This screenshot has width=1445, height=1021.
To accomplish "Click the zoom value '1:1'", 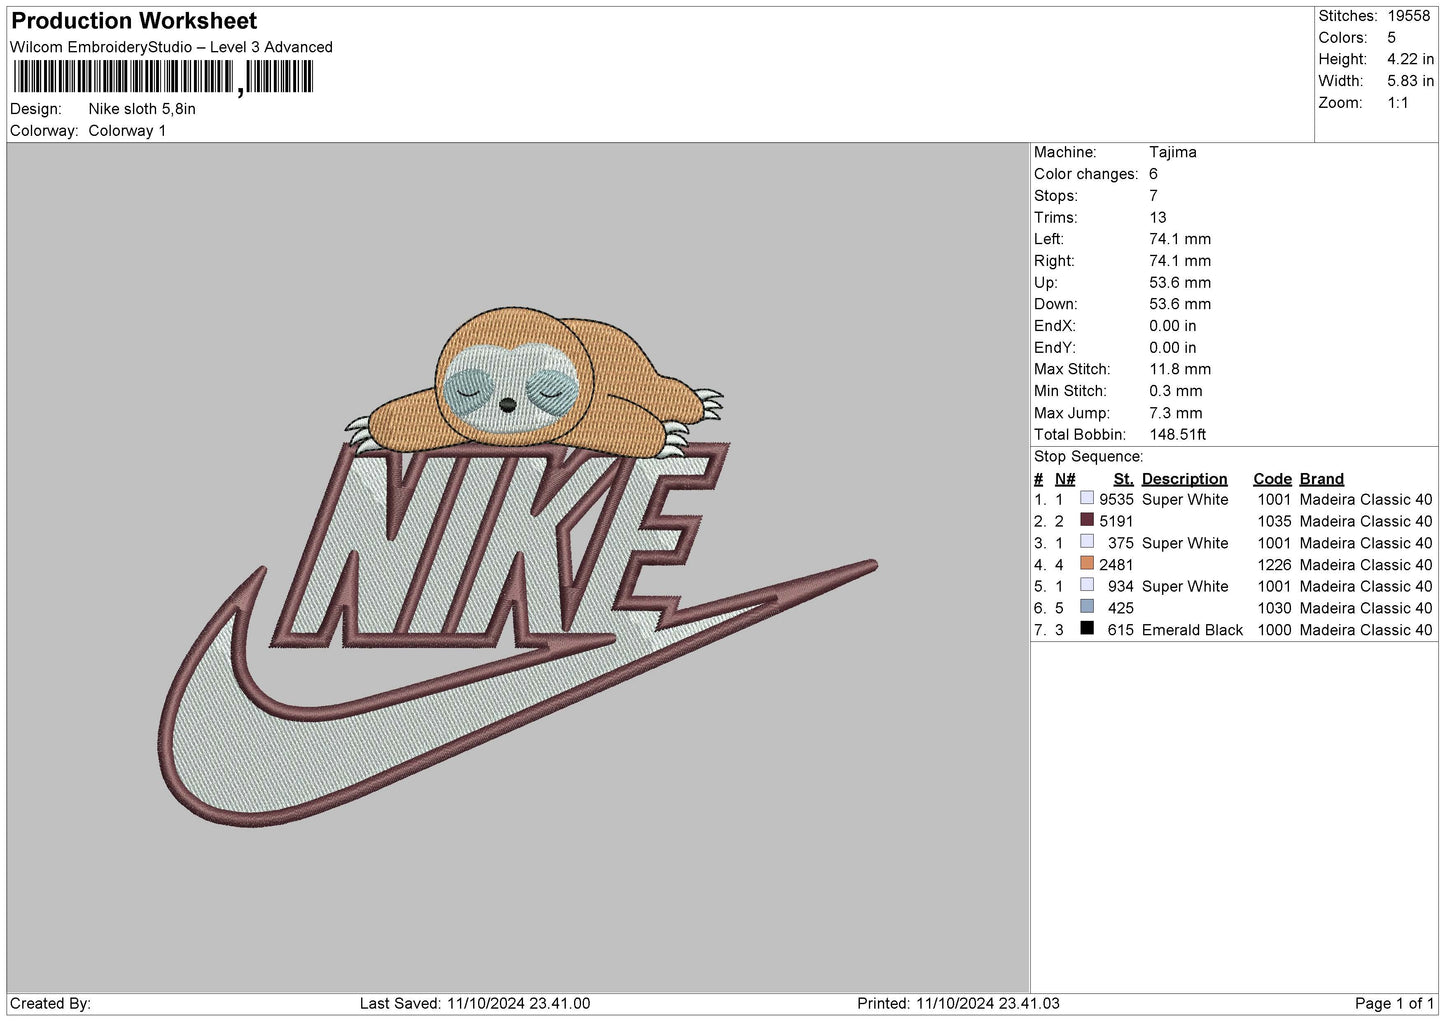I will point(1398,103).
